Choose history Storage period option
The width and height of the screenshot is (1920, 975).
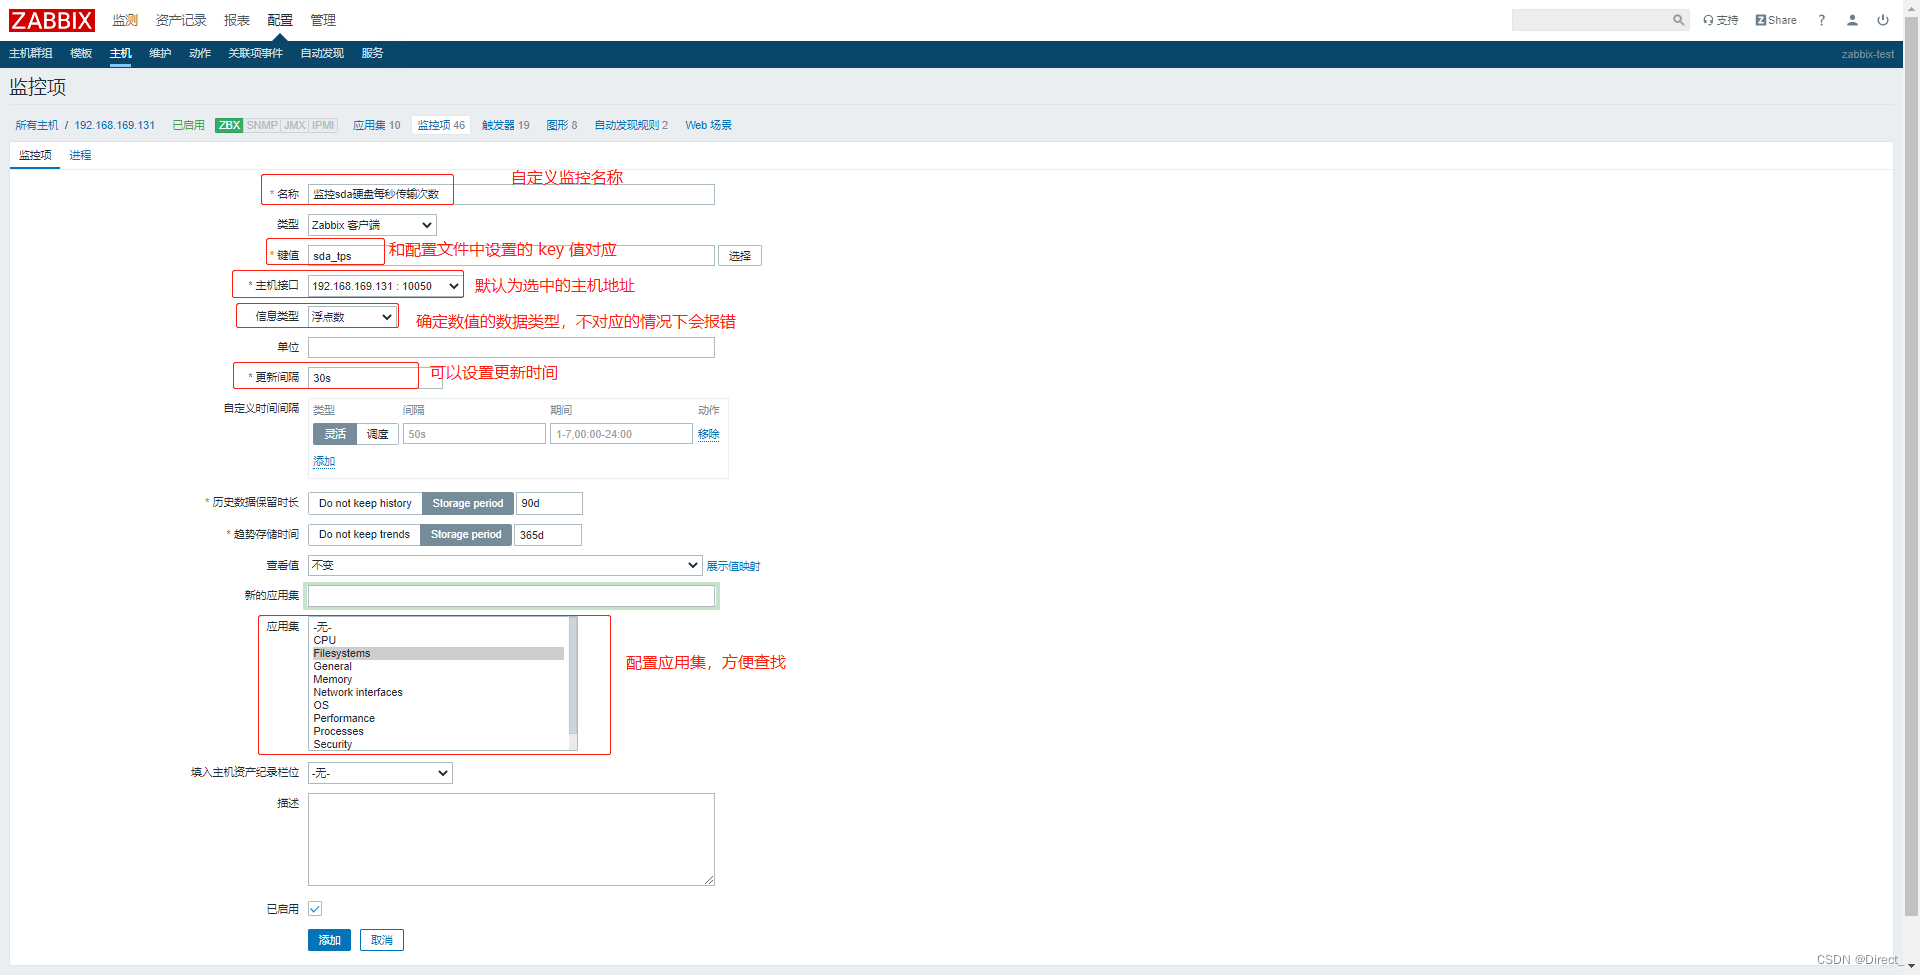(x=468, y=503)
